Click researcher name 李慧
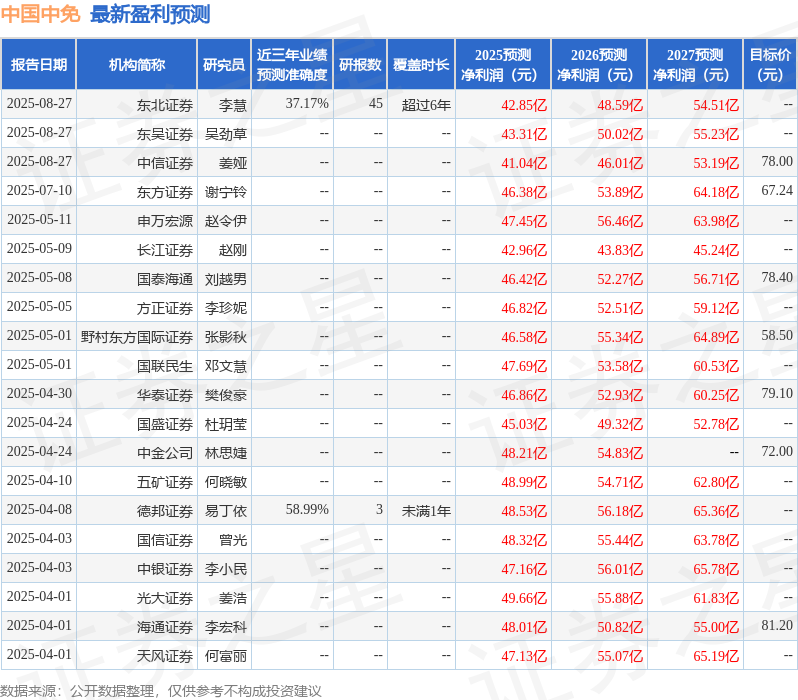798x700 pixels. click(x=233, y=105)
